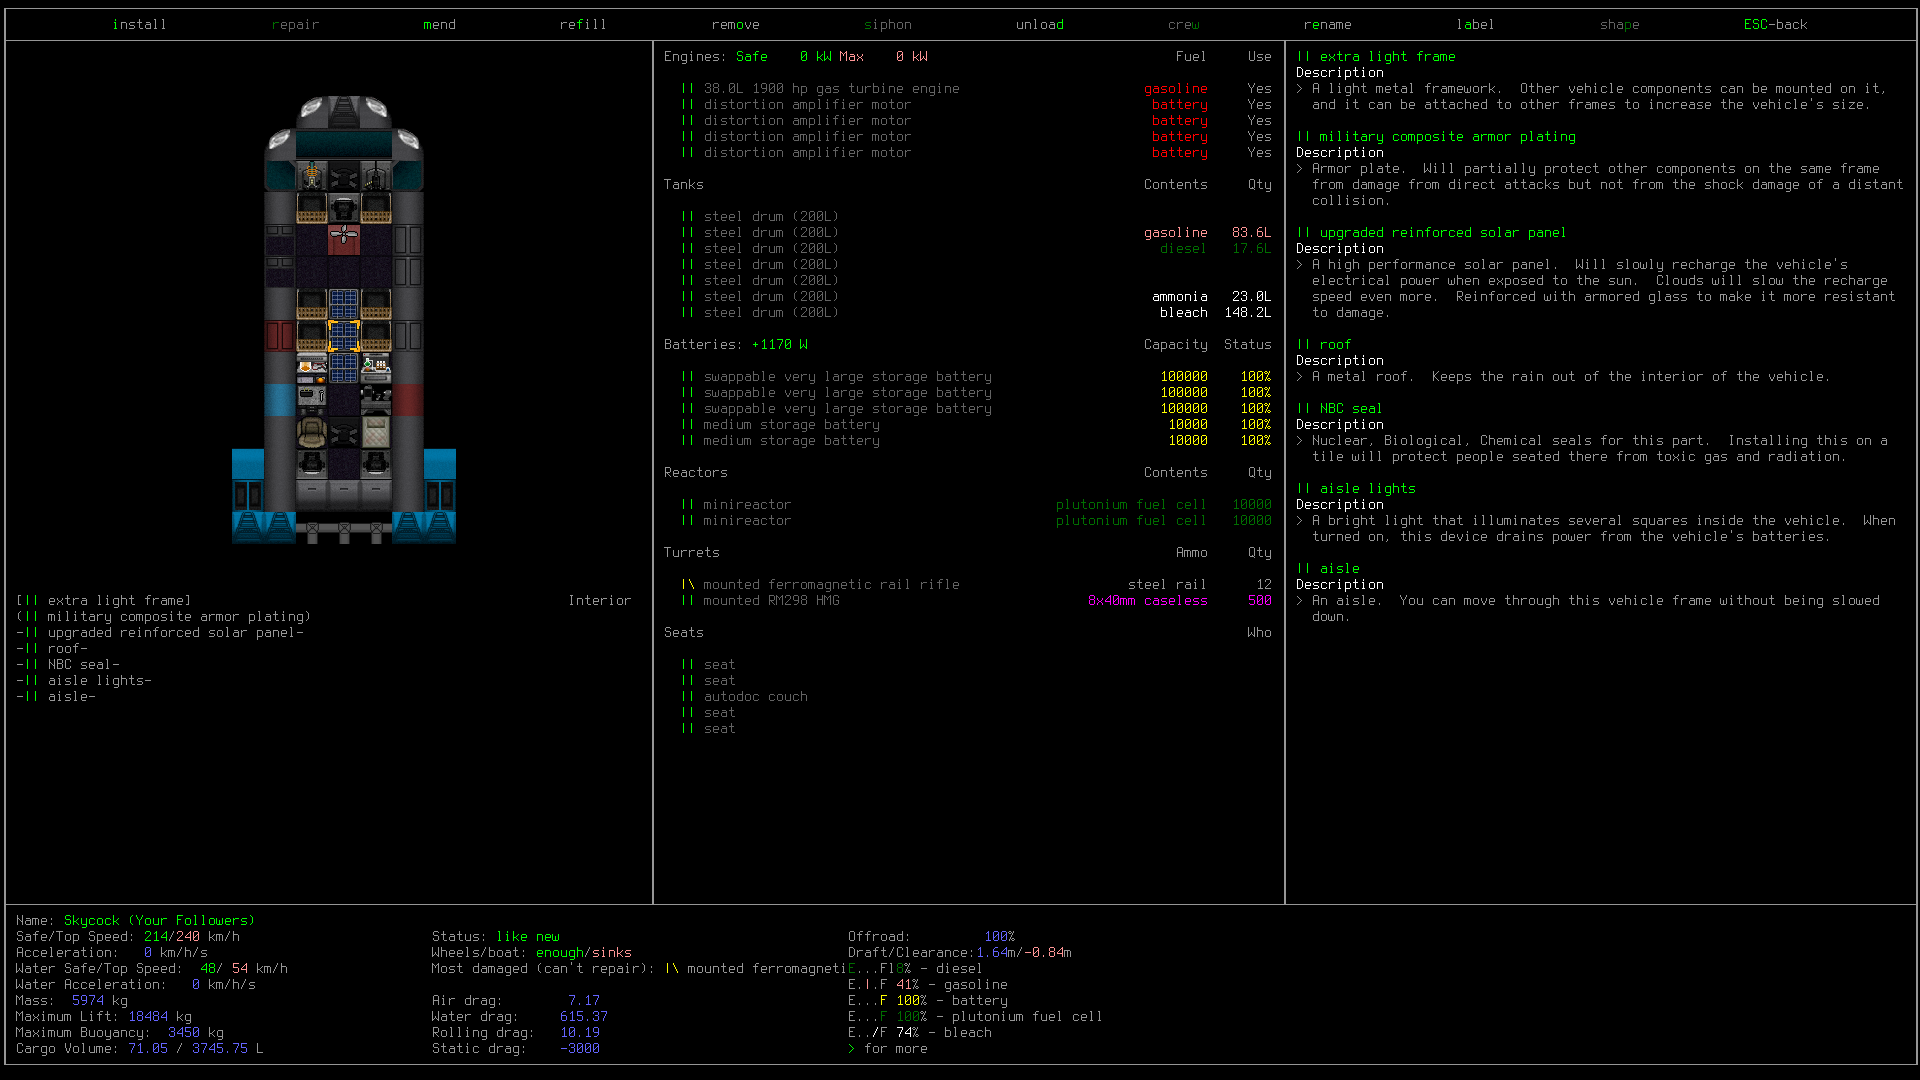
Task: Click the kitchen unit tile on vehicle
Action: pyautogui.click(x=311, y=368)
